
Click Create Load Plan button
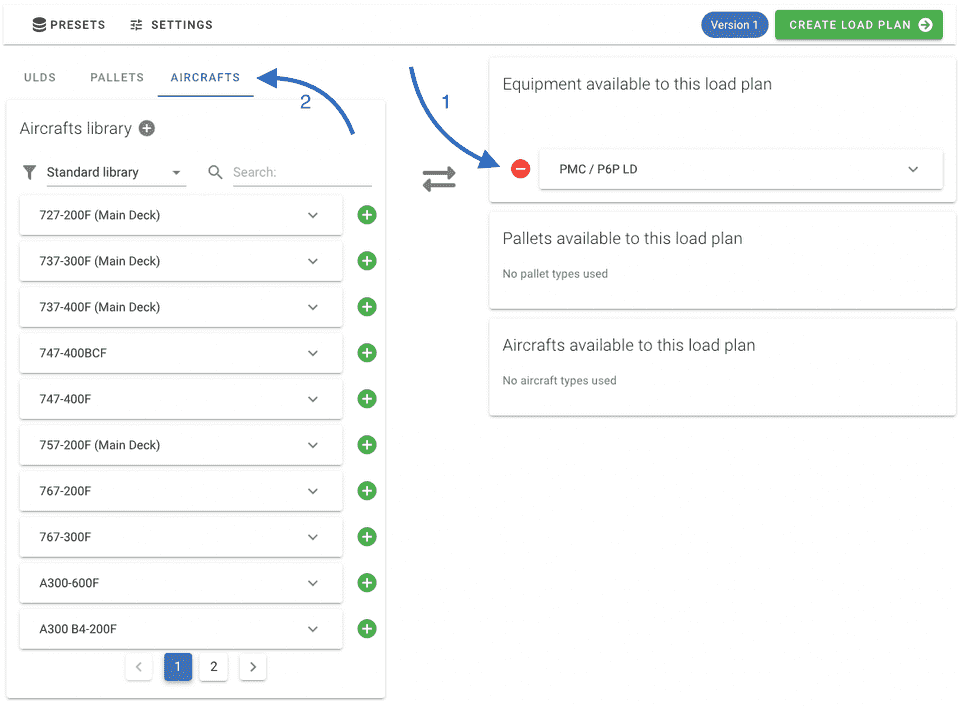[859, 25]
